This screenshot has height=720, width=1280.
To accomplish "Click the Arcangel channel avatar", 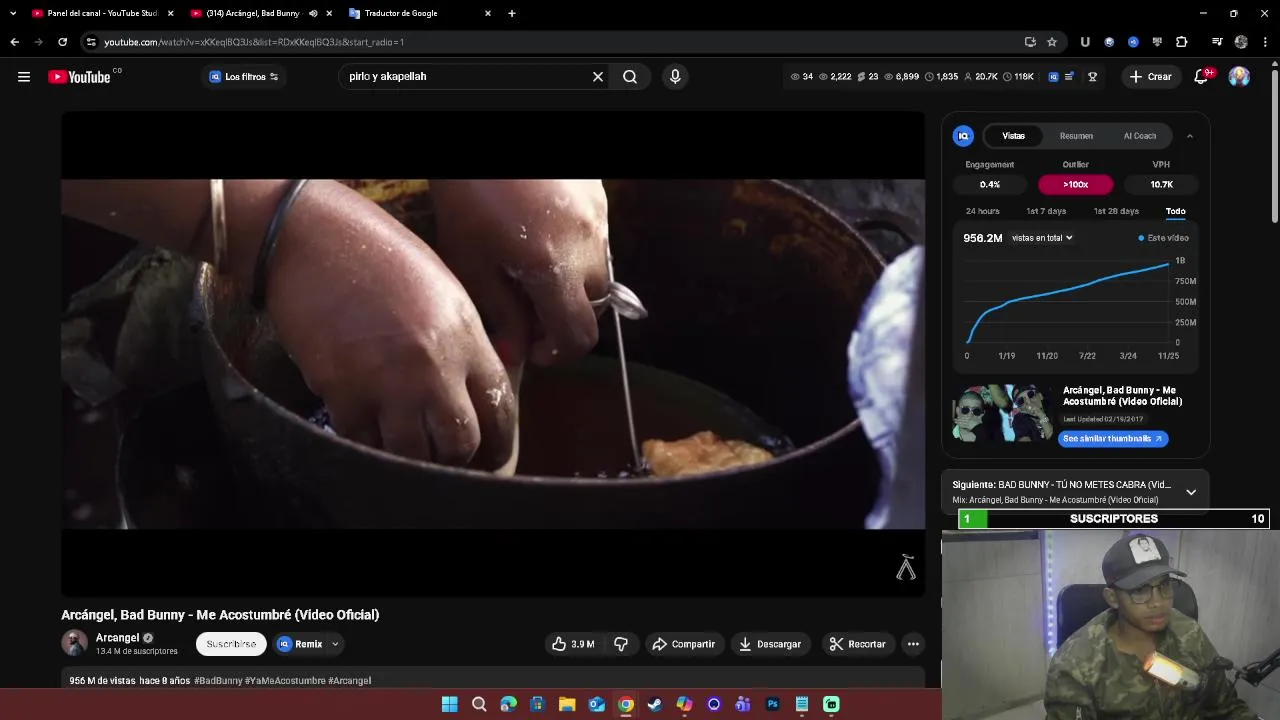I will pos(74,643).
